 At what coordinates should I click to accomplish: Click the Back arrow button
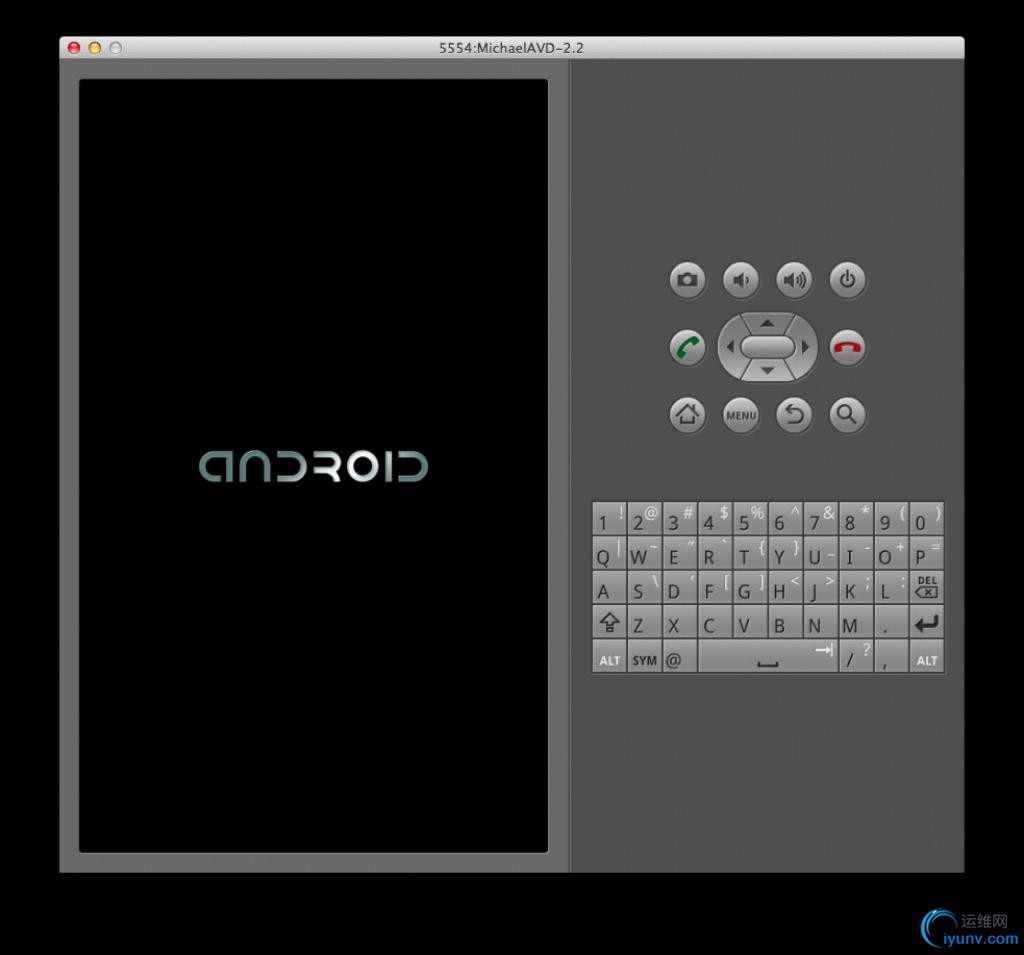pos(794,414)
